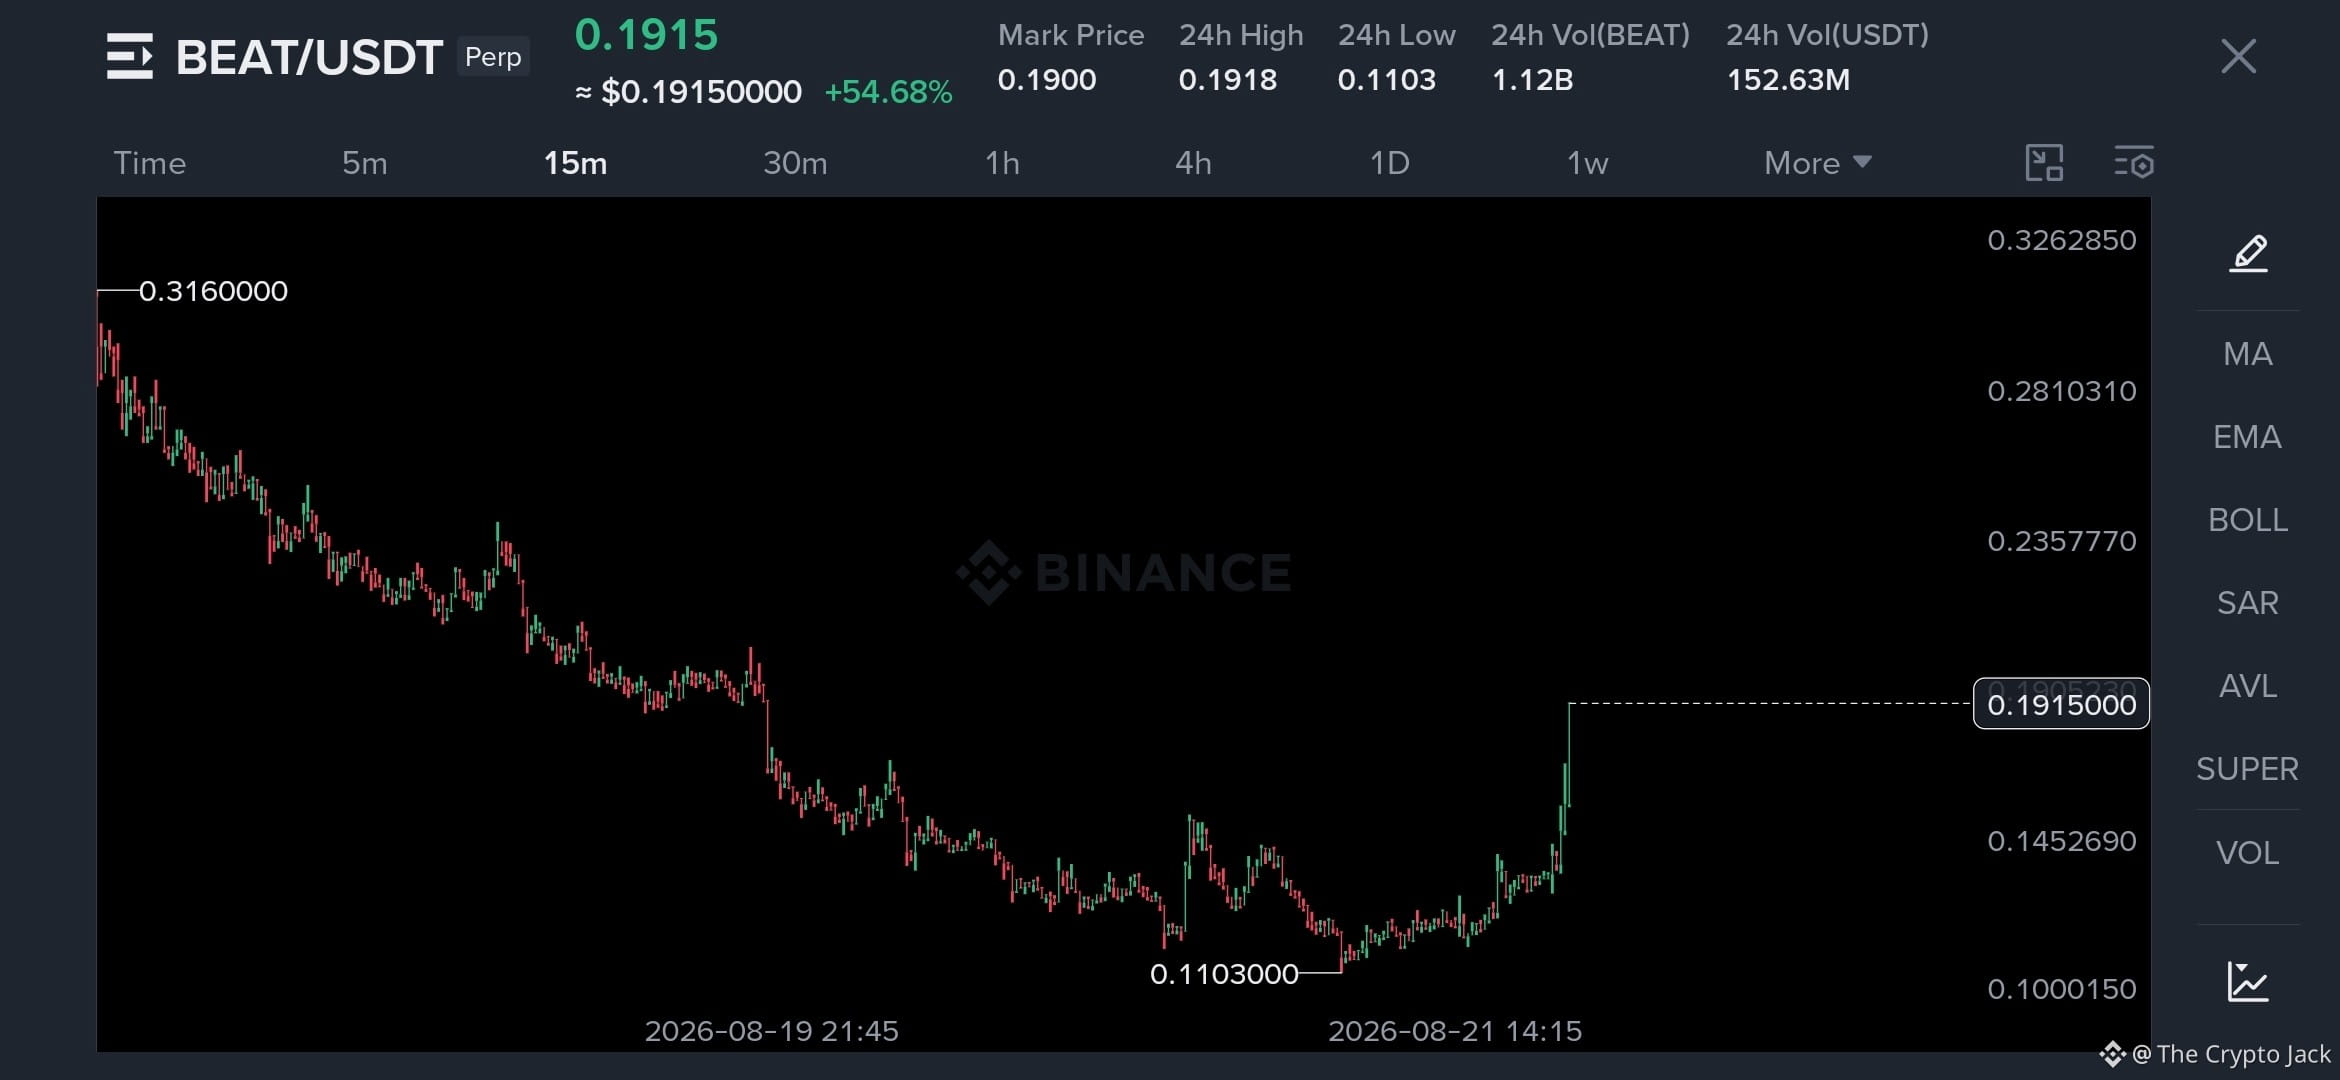Exit fullscreen chart layout icon

[2044, 163]
